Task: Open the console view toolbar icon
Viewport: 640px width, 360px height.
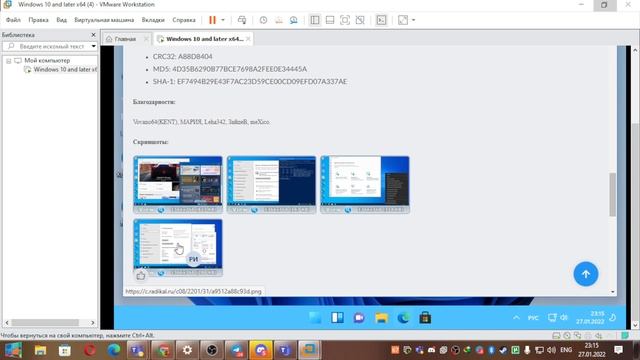Action: click(381, 20)
